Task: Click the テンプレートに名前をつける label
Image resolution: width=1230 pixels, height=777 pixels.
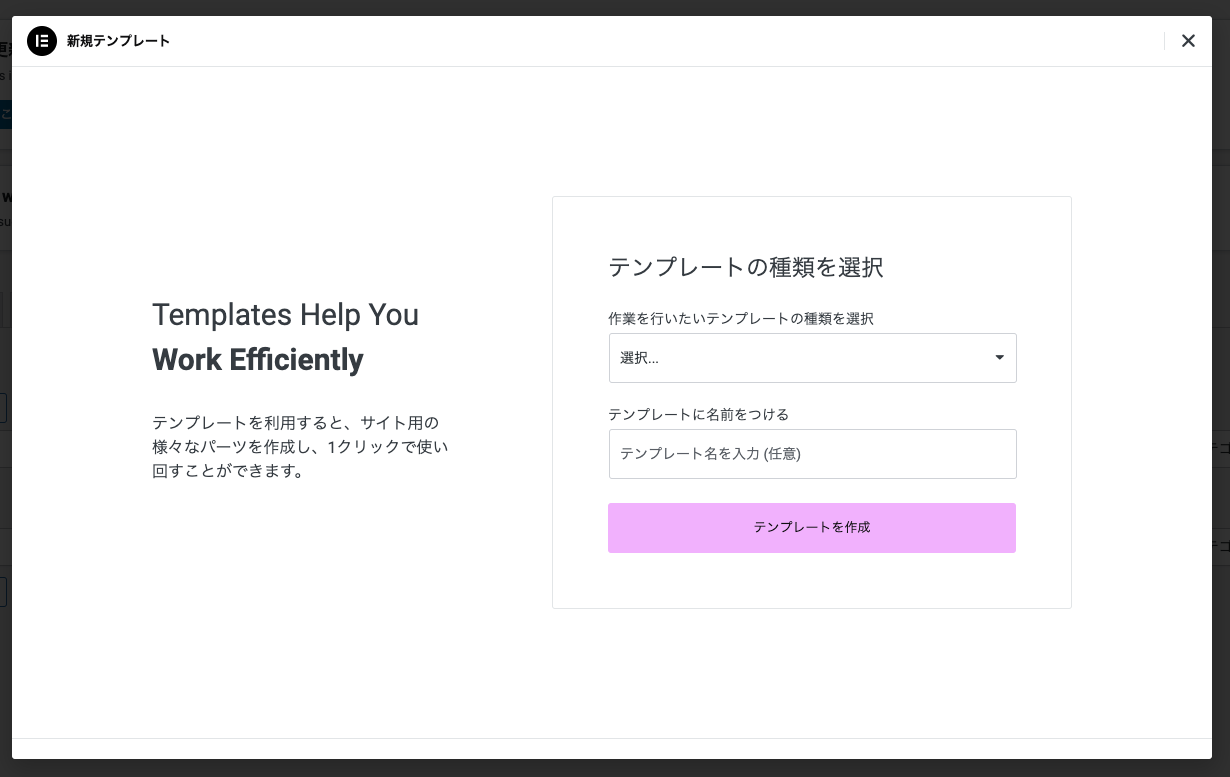Action: click(x=698, y=415)
